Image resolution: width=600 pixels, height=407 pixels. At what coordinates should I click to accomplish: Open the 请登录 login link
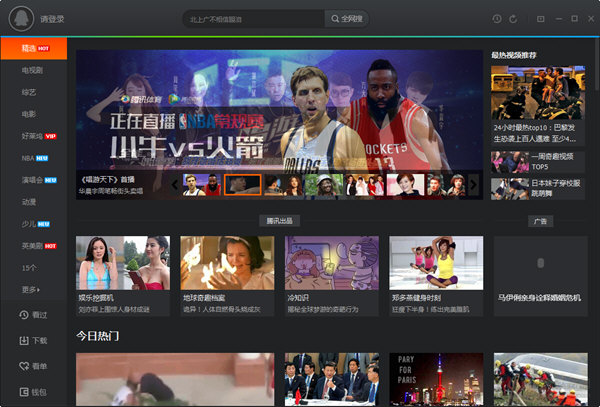tap(52, 19)
